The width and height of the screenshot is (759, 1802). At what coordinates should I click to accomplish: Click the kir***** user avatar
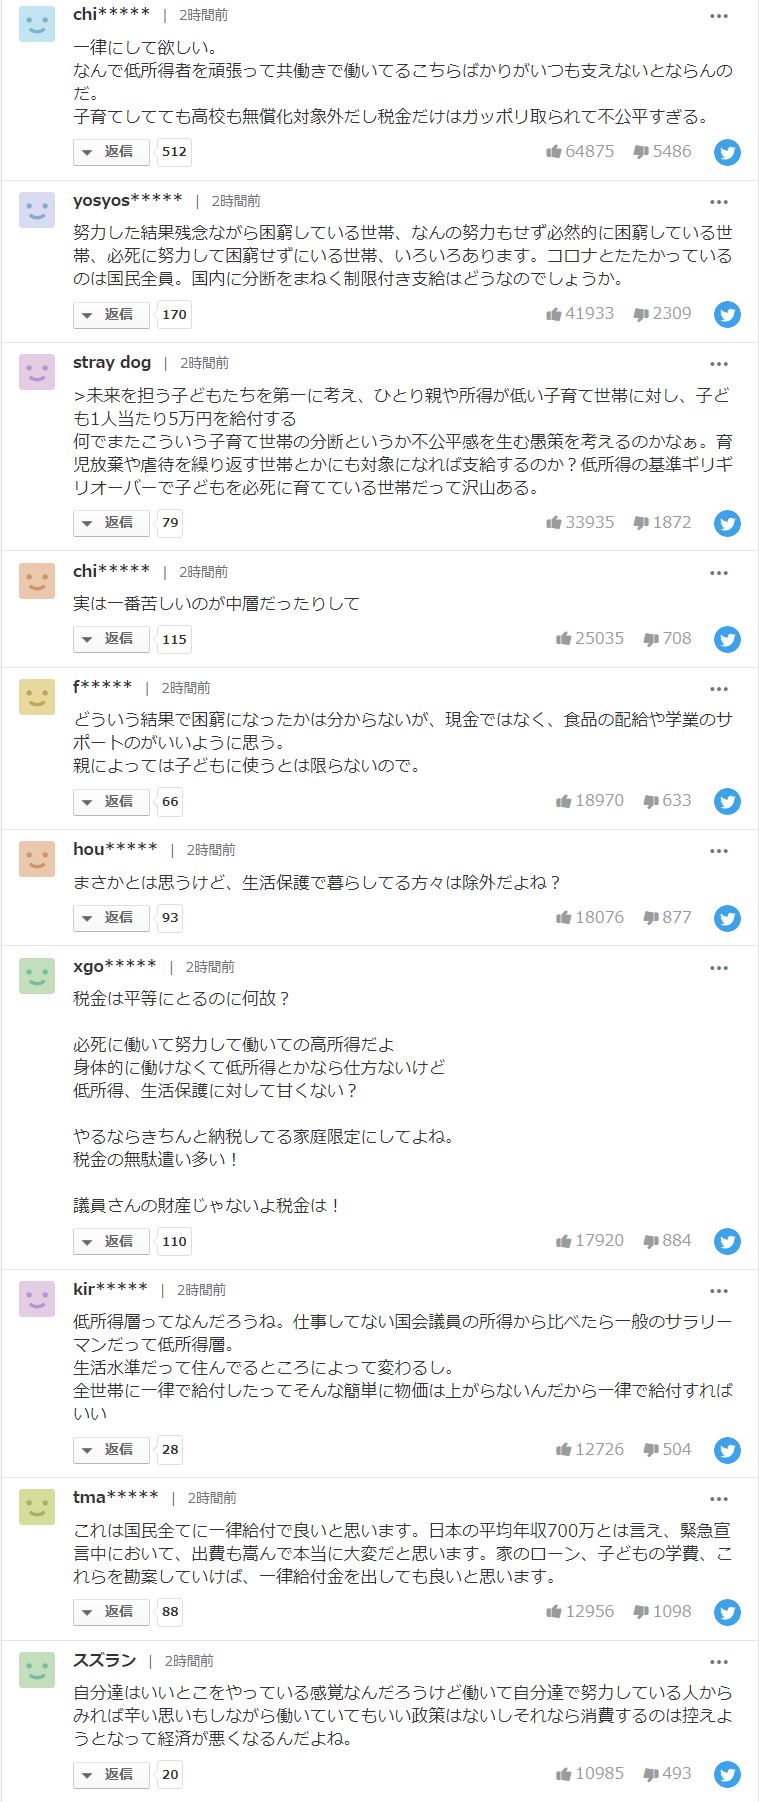click(37, 1298)
